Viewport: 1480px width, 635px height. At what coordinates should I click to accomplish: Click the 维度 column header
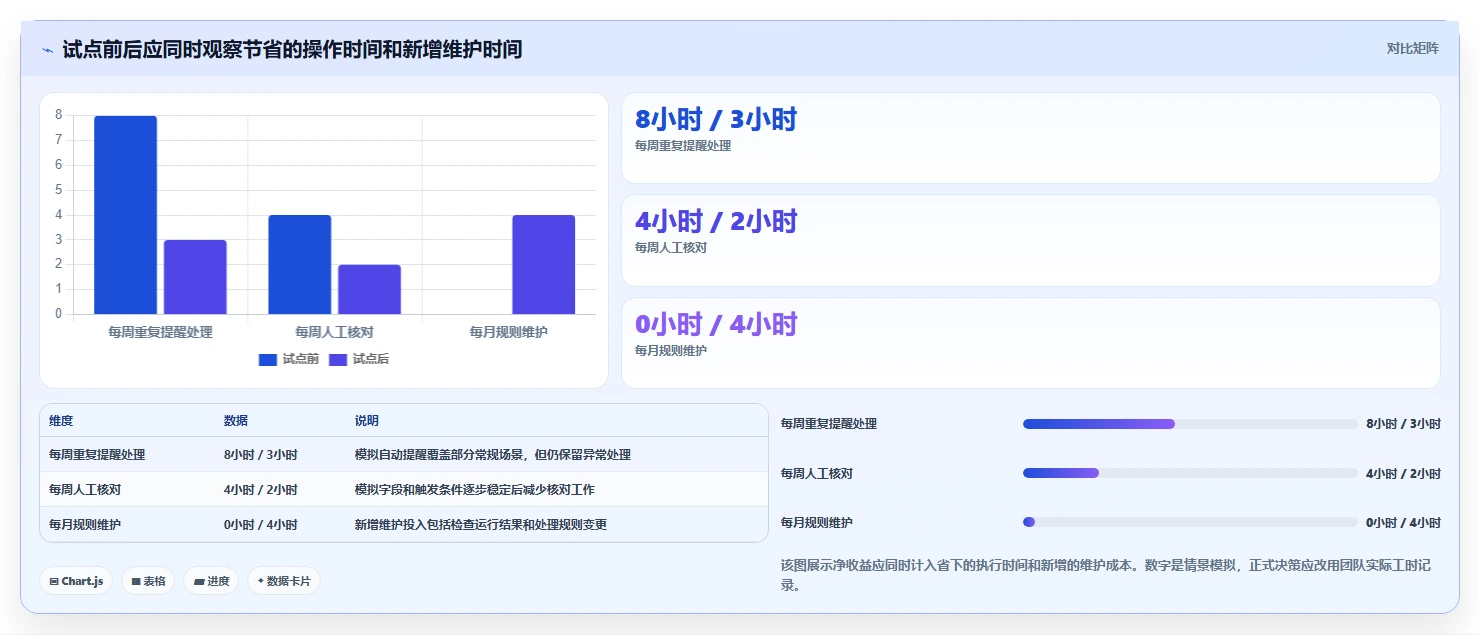pyautogui.click(x=61, y=421)
